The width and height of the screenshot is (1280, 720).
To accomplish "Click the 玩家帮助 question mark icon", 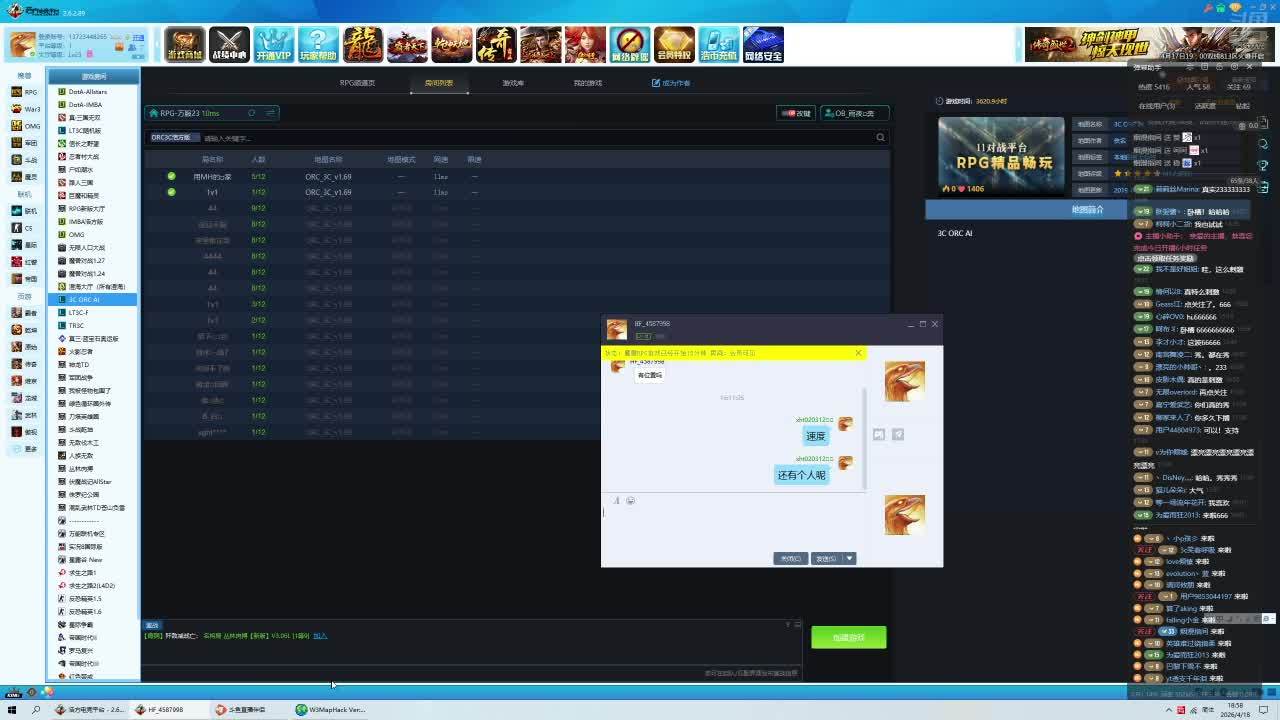I will point(318,45).
